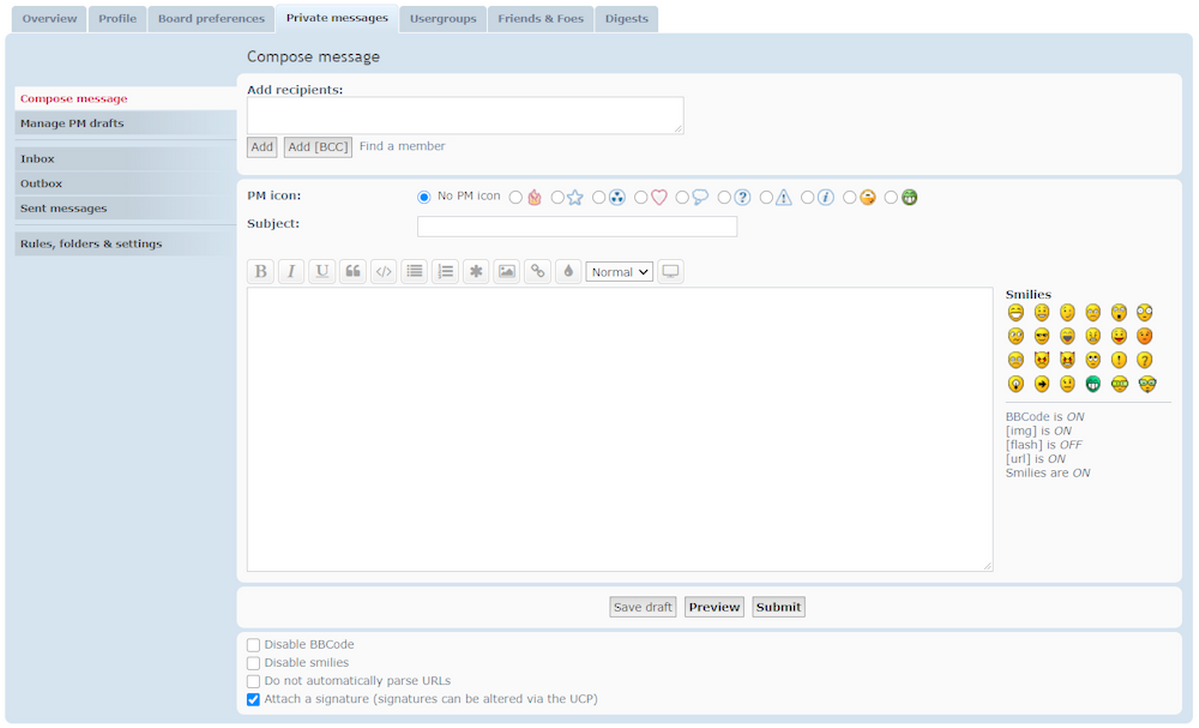Tick the Disable BBCode checkbox

[x=253, y=645]
